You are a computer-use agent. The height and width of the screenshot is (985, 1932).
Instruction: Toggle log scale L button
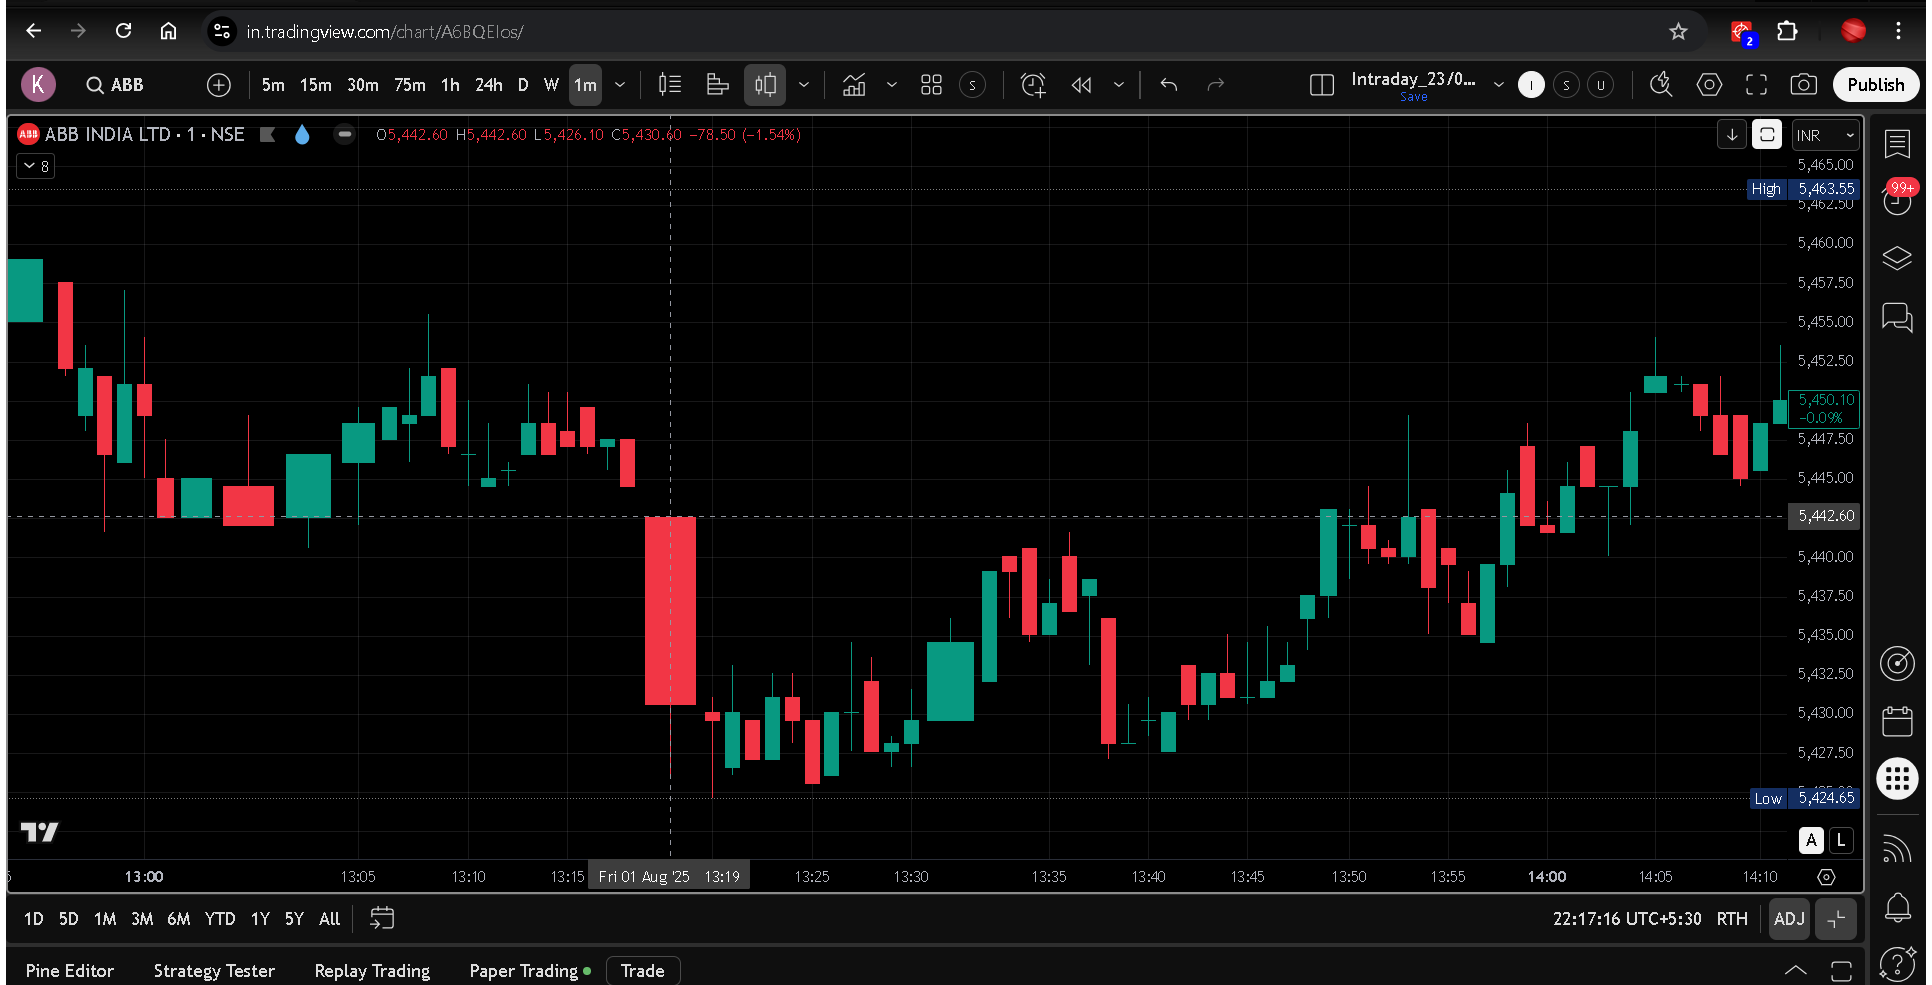coord(1840,840)
